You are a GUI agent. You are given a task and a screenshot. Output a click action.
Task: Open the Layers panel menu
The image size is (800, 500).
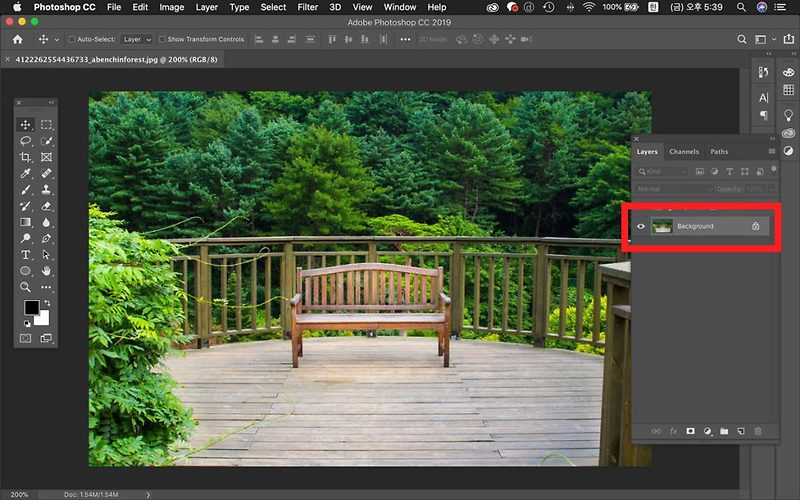tap(771, 152)
